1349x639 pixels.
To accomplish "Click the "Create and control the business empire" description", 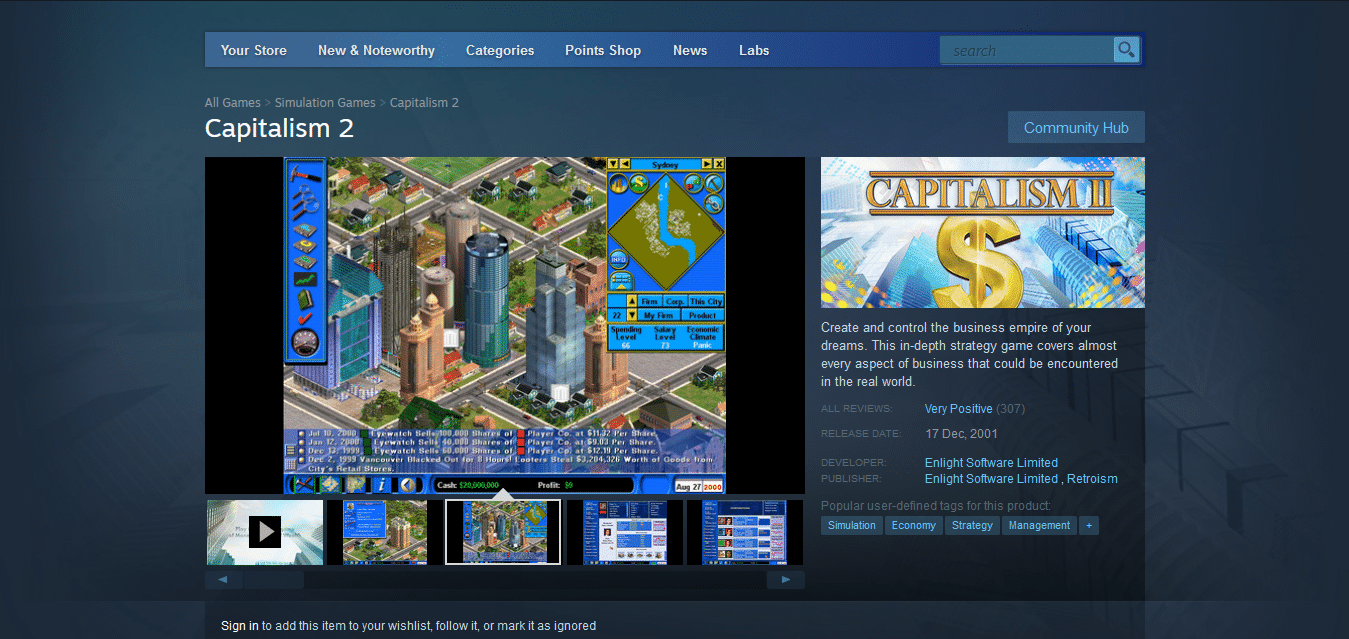I will [970, 355].
